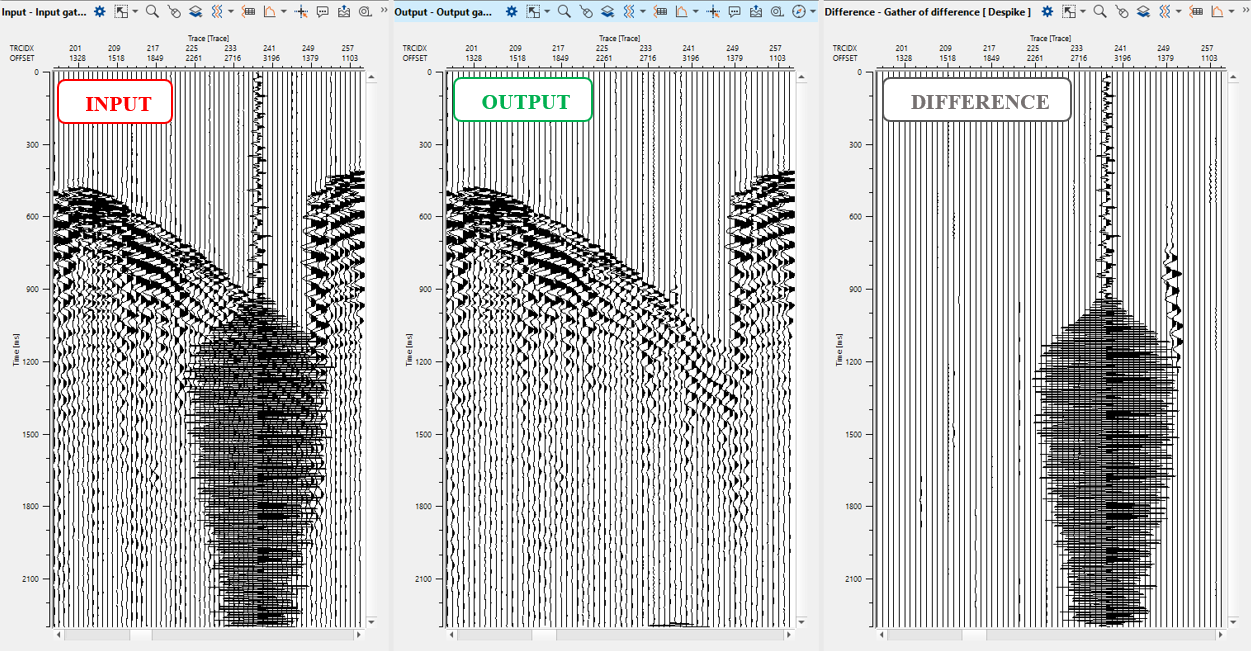Click export image icon in Output panel
The width and height of the screenshot is (1251, 651).
tap(756, 12)
